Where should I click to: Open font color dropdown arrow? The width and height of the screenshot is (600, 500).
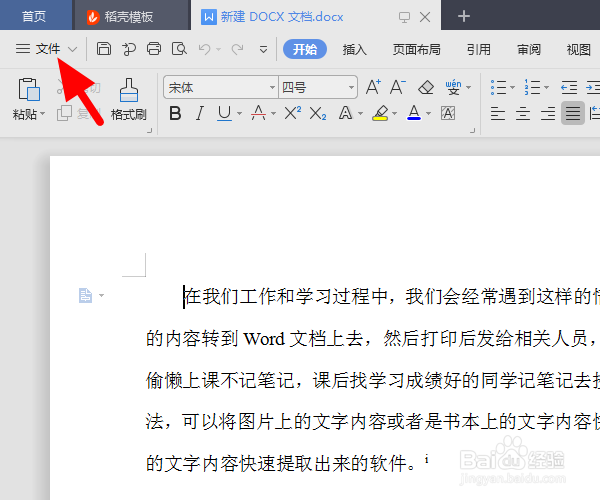pos(429,114)
